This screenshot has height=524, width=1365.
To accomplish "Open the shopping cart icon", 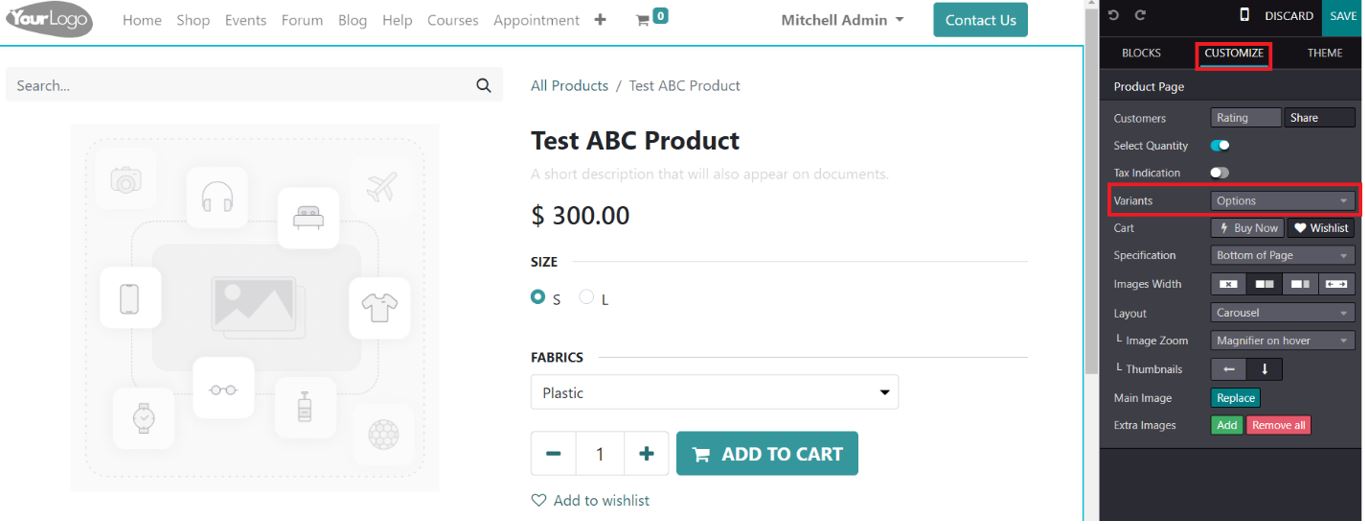I will [643, 20].
